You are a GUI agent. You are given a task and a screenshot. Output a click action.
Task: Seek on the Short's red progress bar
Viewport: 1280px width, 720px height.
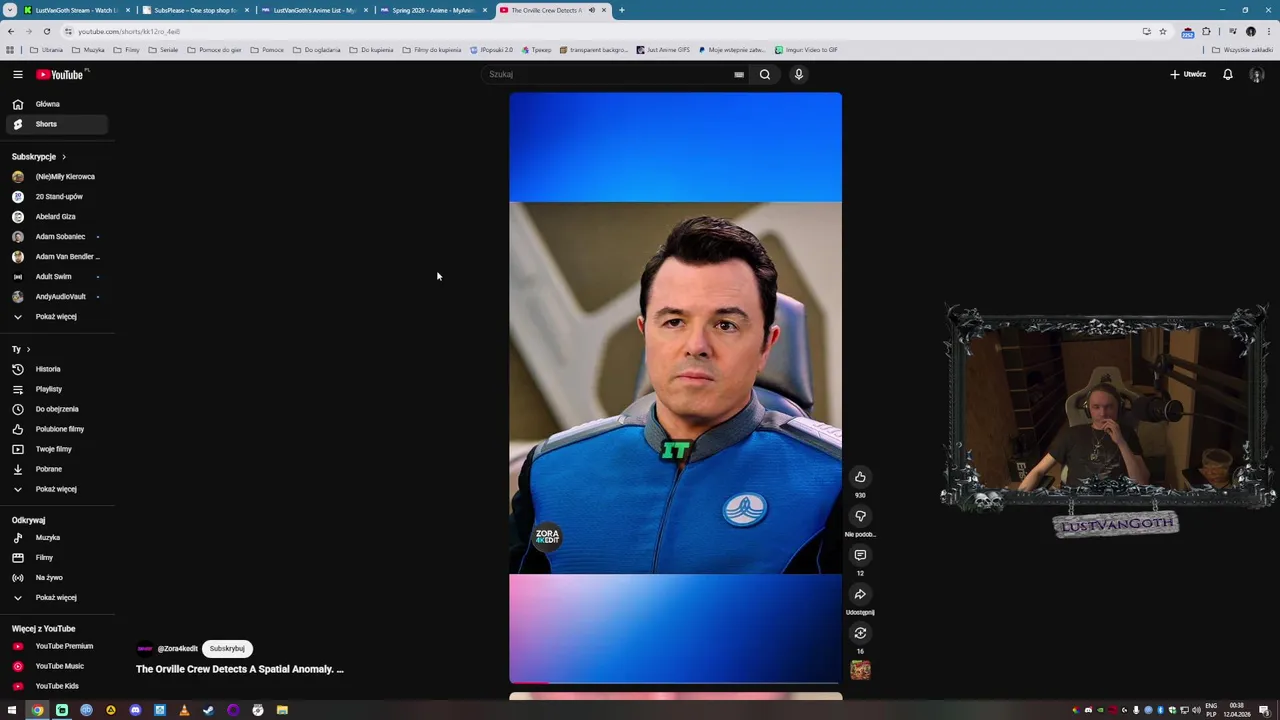pyautogui.click(x=675, y=683)
